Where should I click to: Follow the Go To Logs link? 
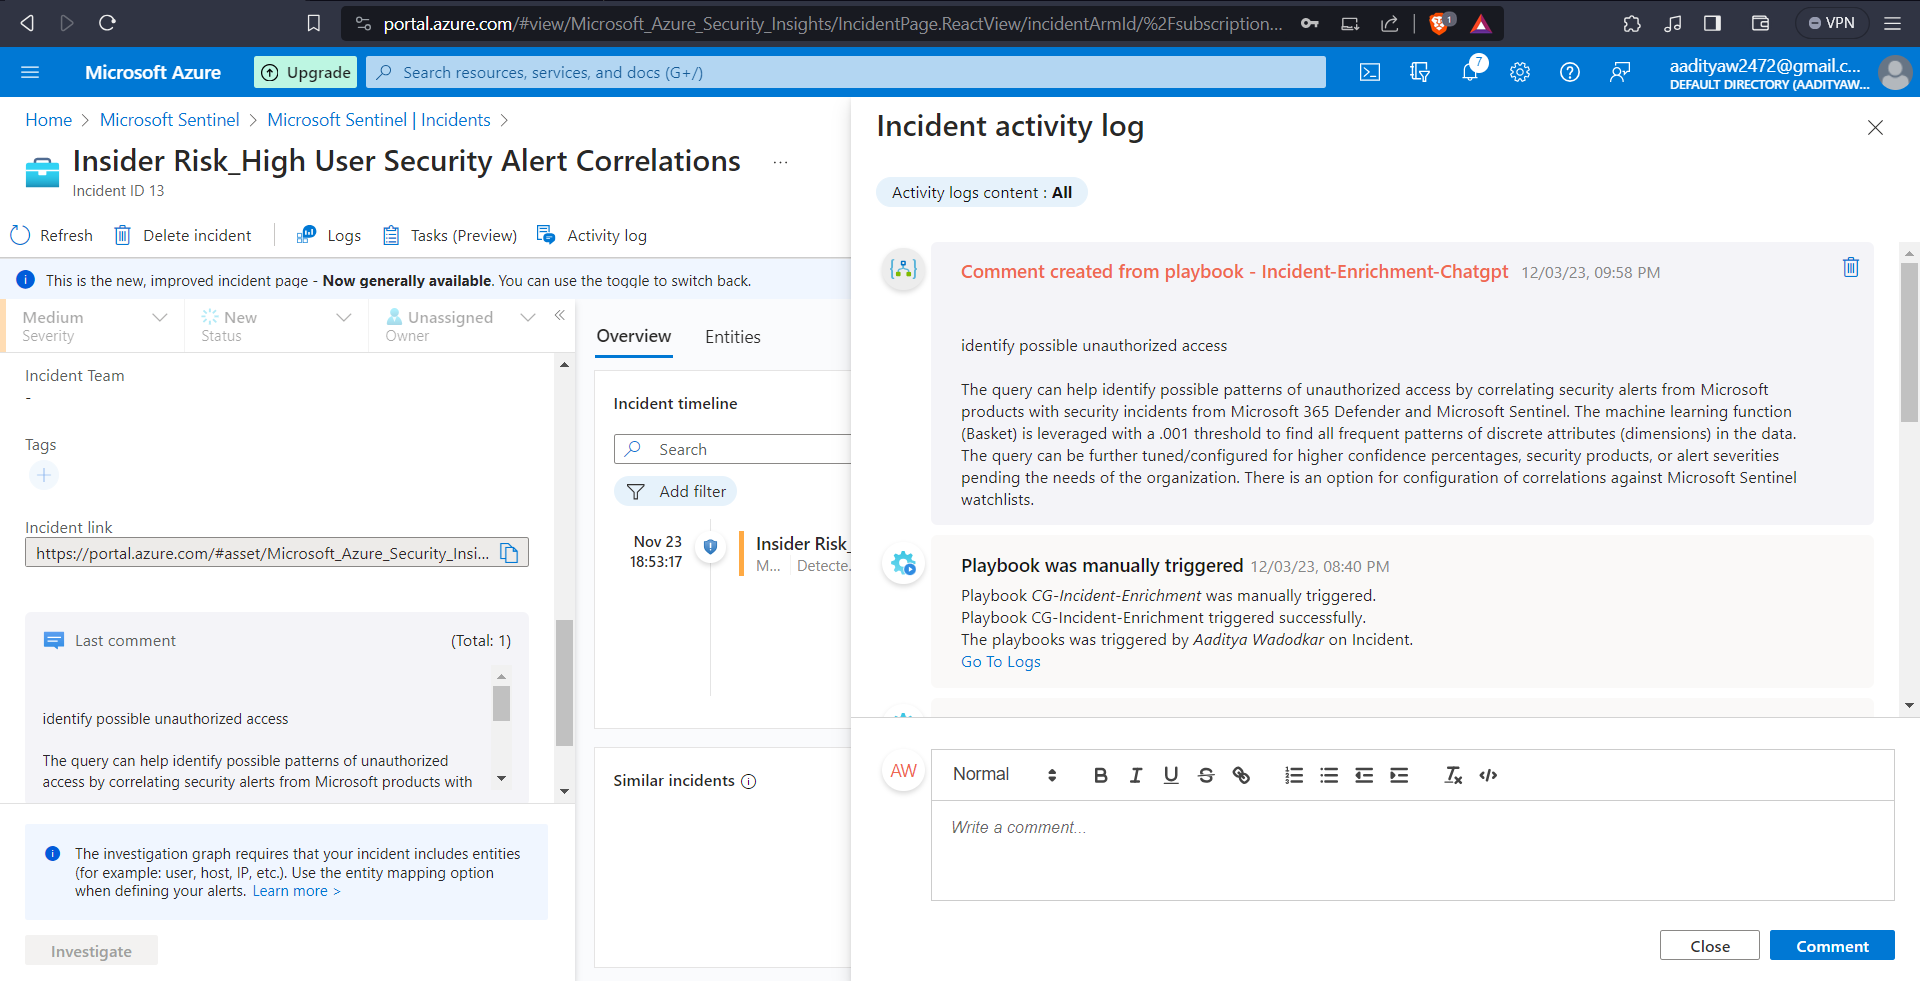[1000, 661]
